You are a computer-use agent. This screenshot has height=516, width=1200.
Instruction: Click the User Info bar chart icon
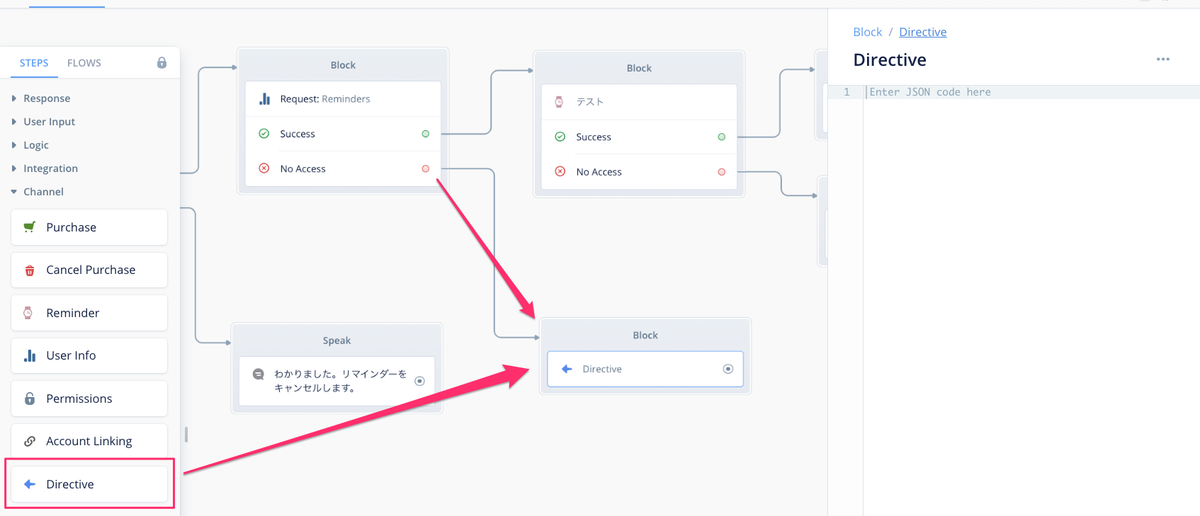(29, 356)
